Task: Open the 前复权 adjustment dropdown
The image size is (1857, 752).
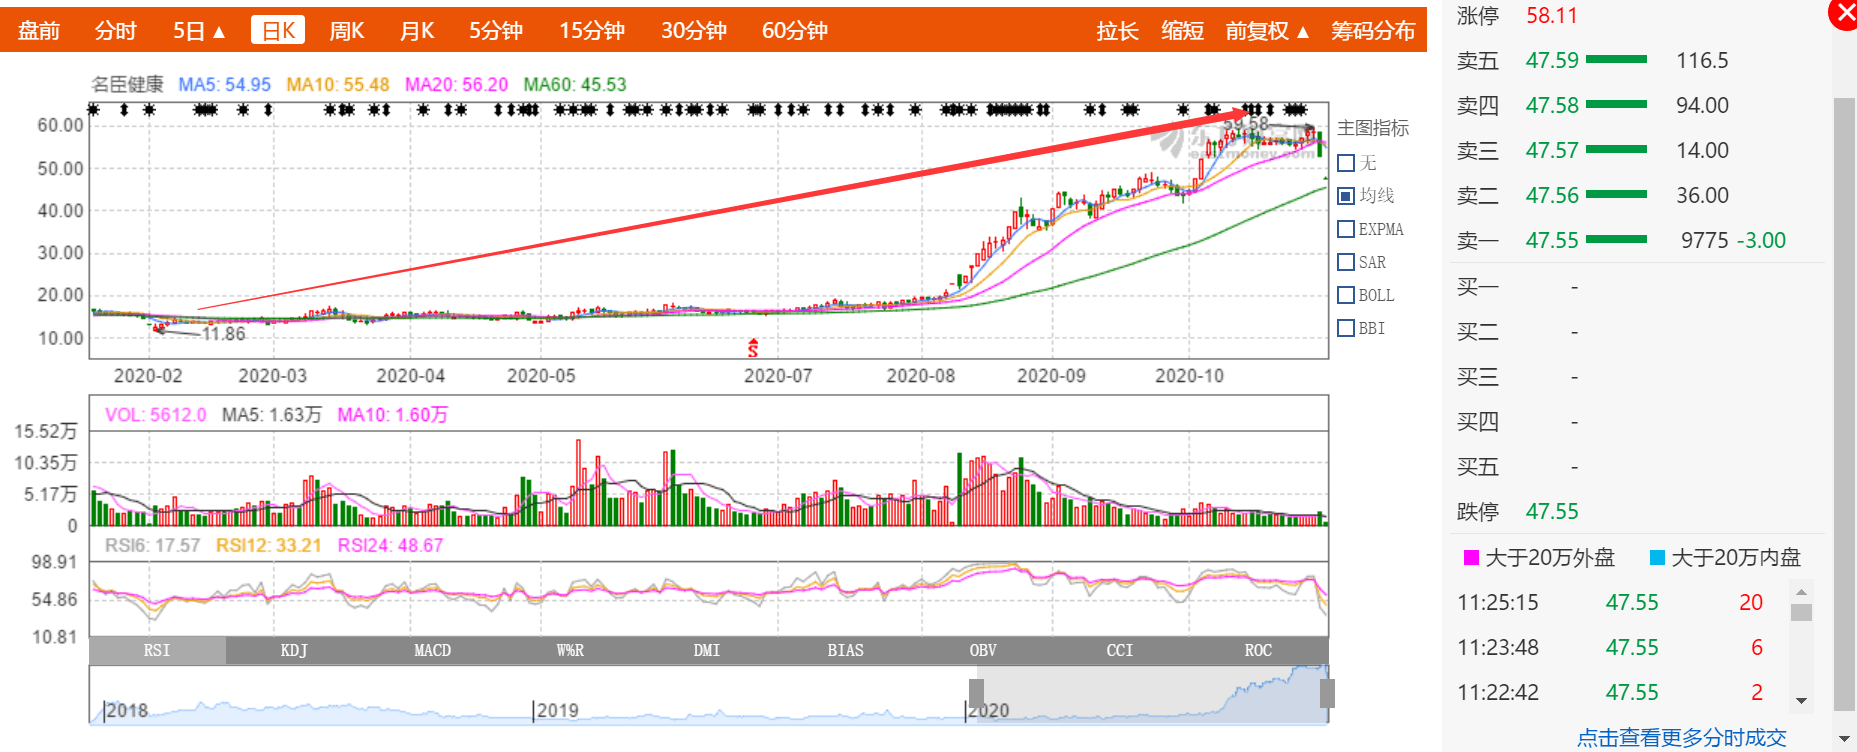Action: coord(1267,31)
